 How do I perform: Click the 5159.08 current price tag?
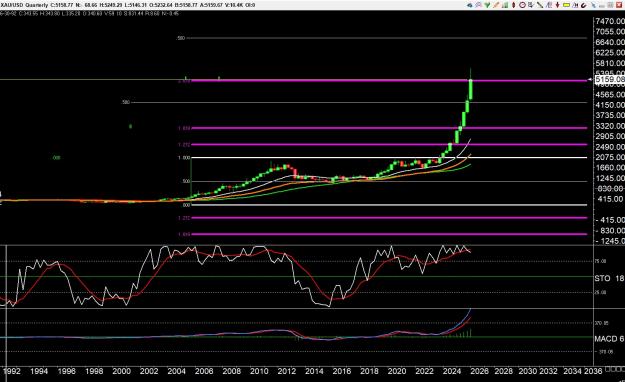610,79
